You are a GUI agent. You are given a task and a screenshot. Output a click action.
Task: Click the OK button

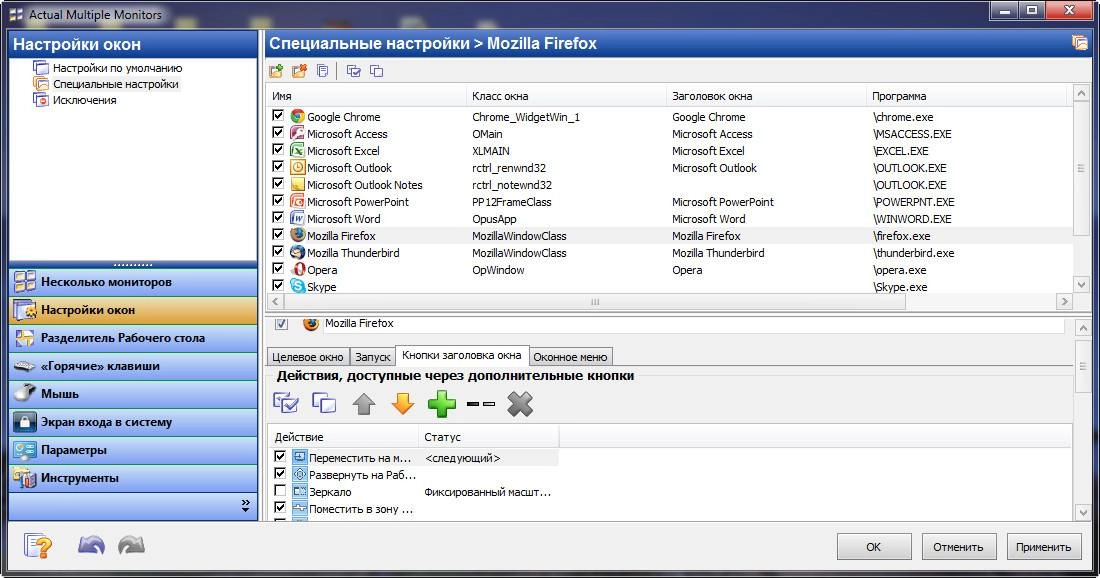pos(873,546)
